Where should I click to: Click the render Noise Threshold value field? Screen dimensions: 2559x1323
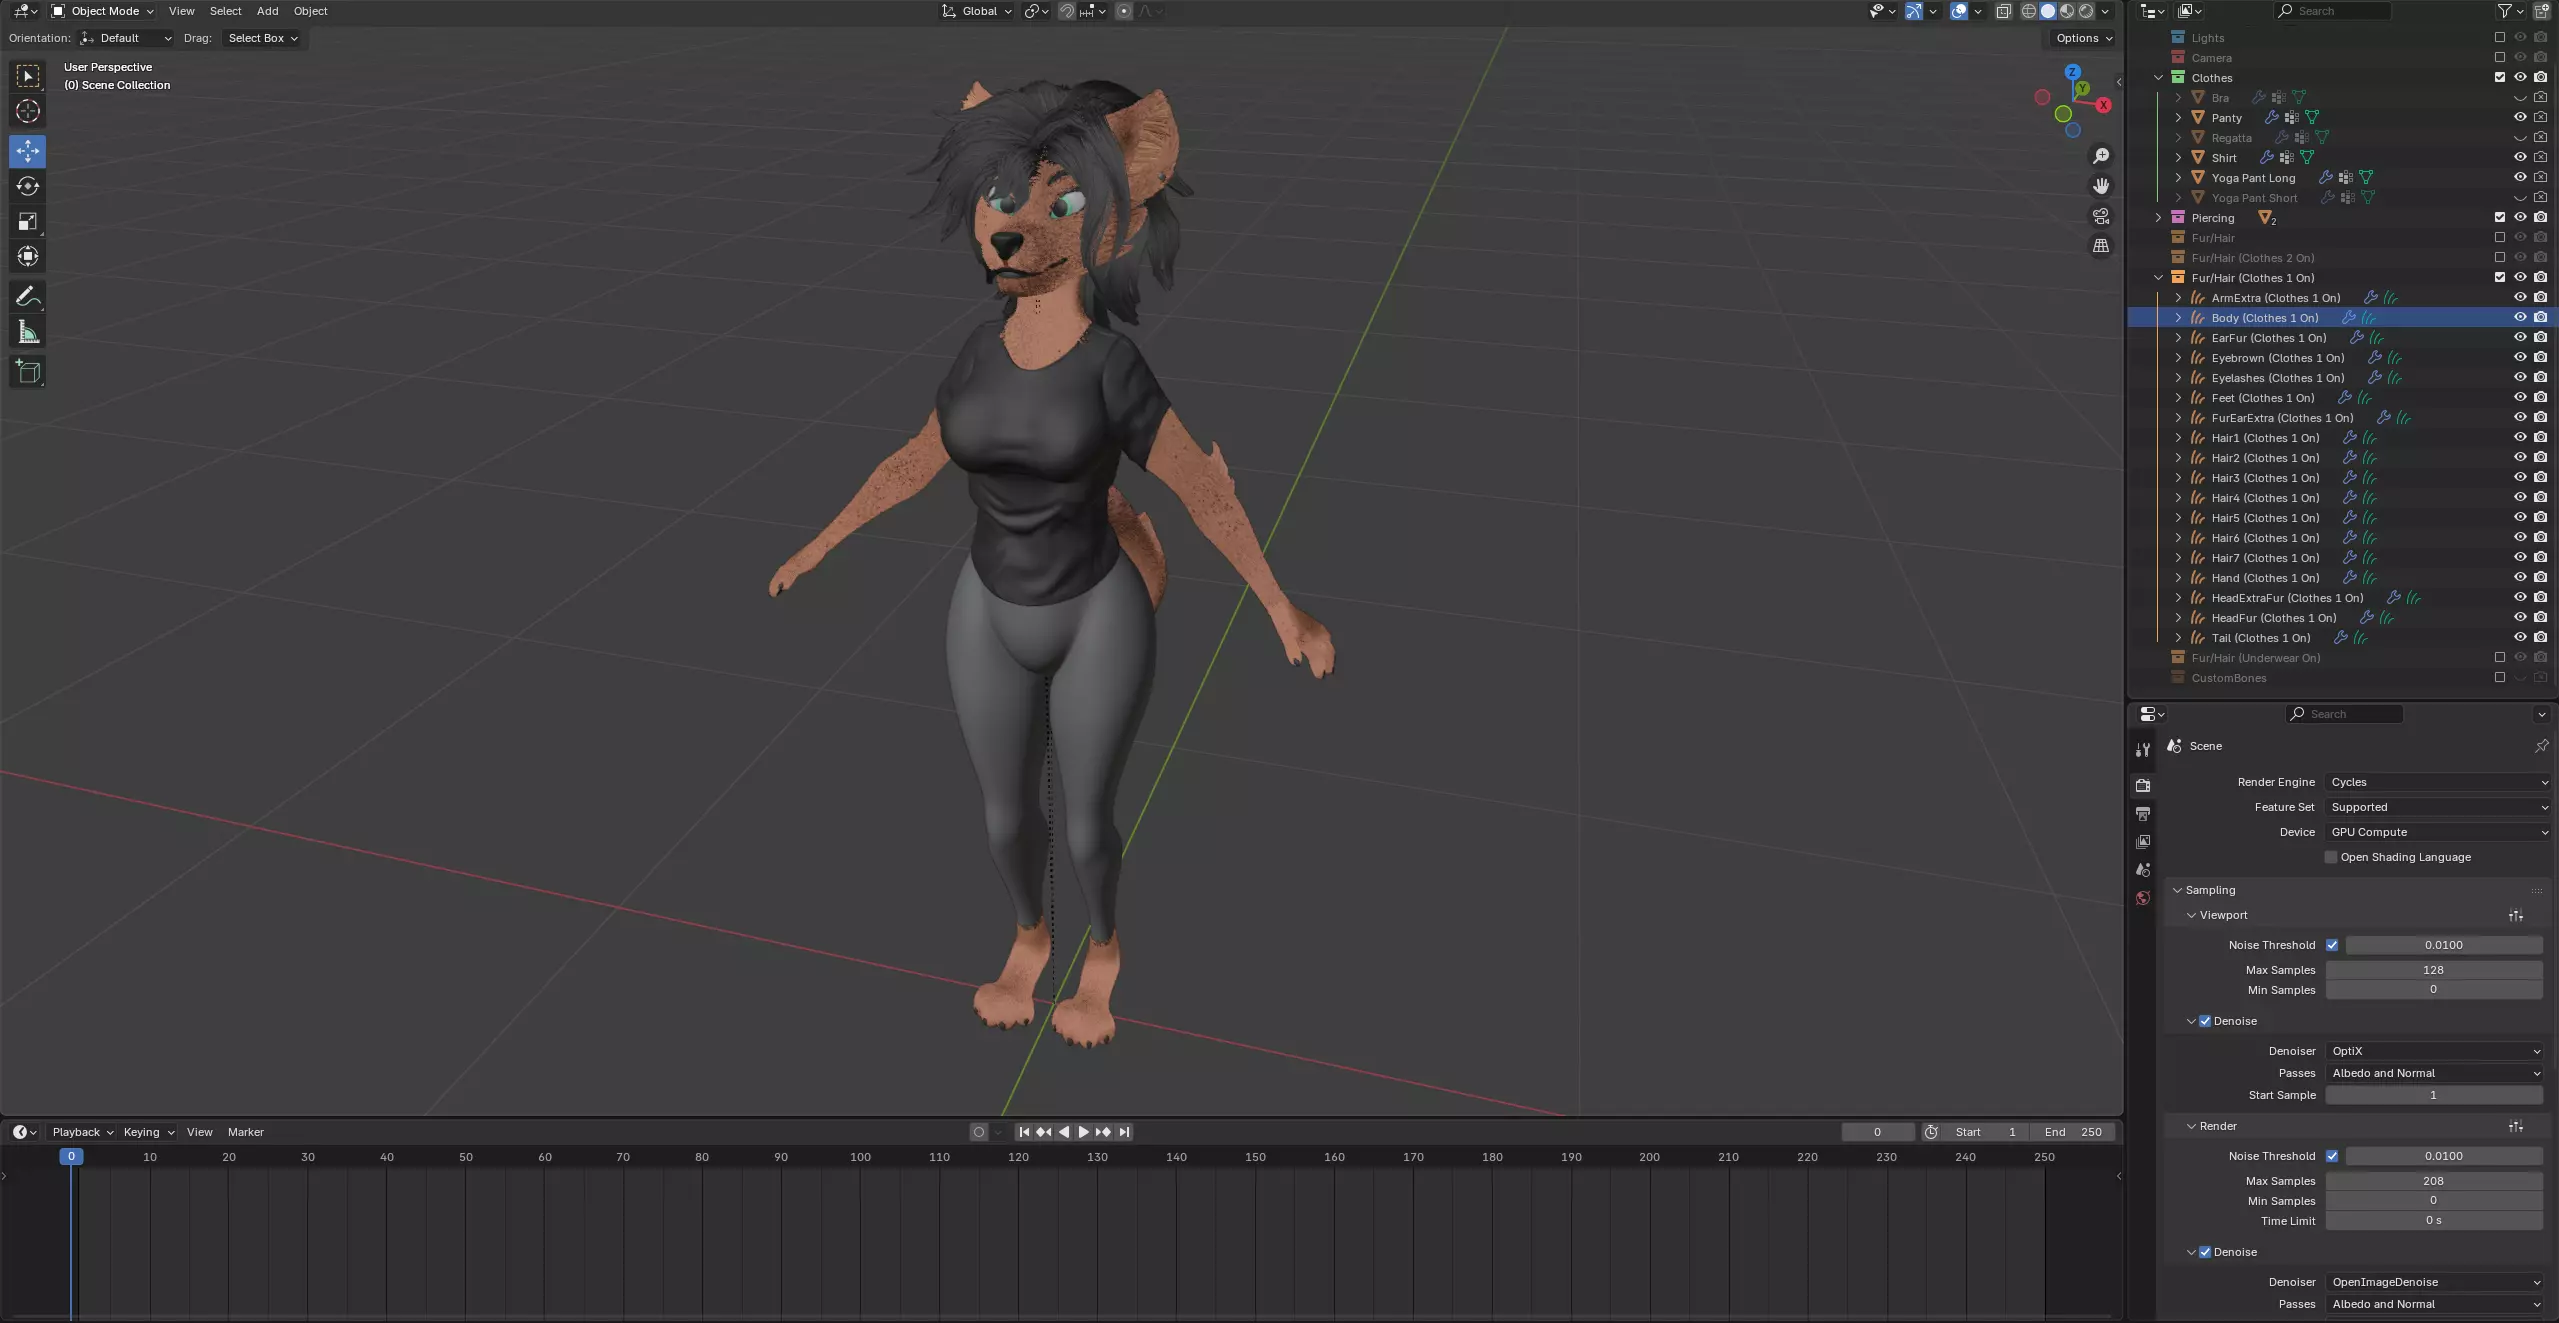(x=2443, y=1156)
